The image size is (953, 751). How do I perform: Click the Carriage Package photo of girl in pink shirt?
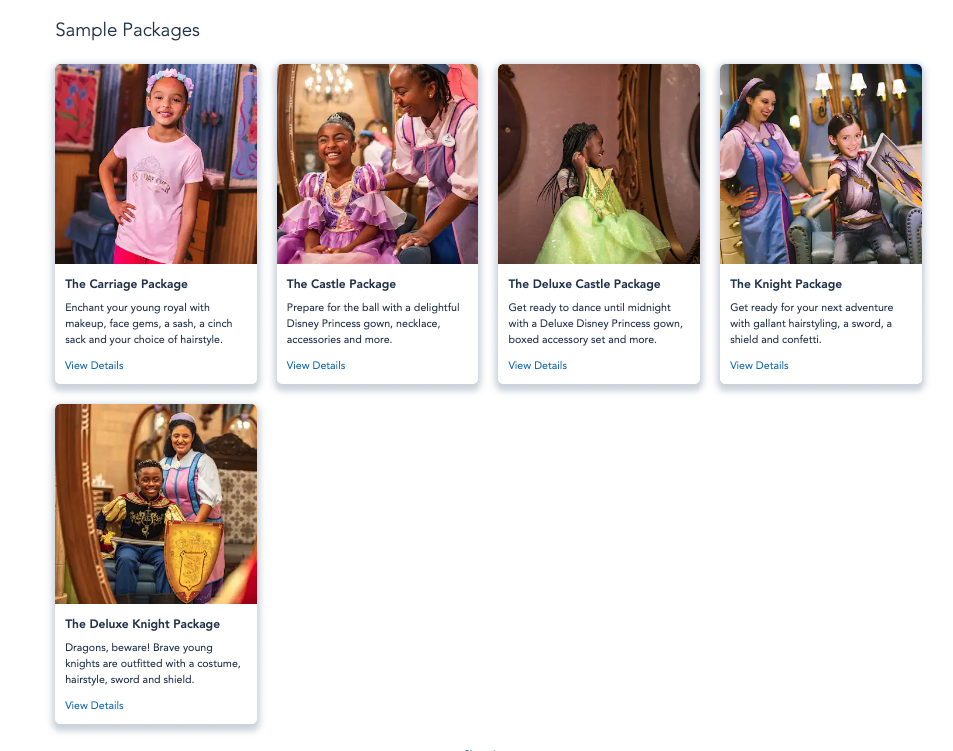click(156, 164)
